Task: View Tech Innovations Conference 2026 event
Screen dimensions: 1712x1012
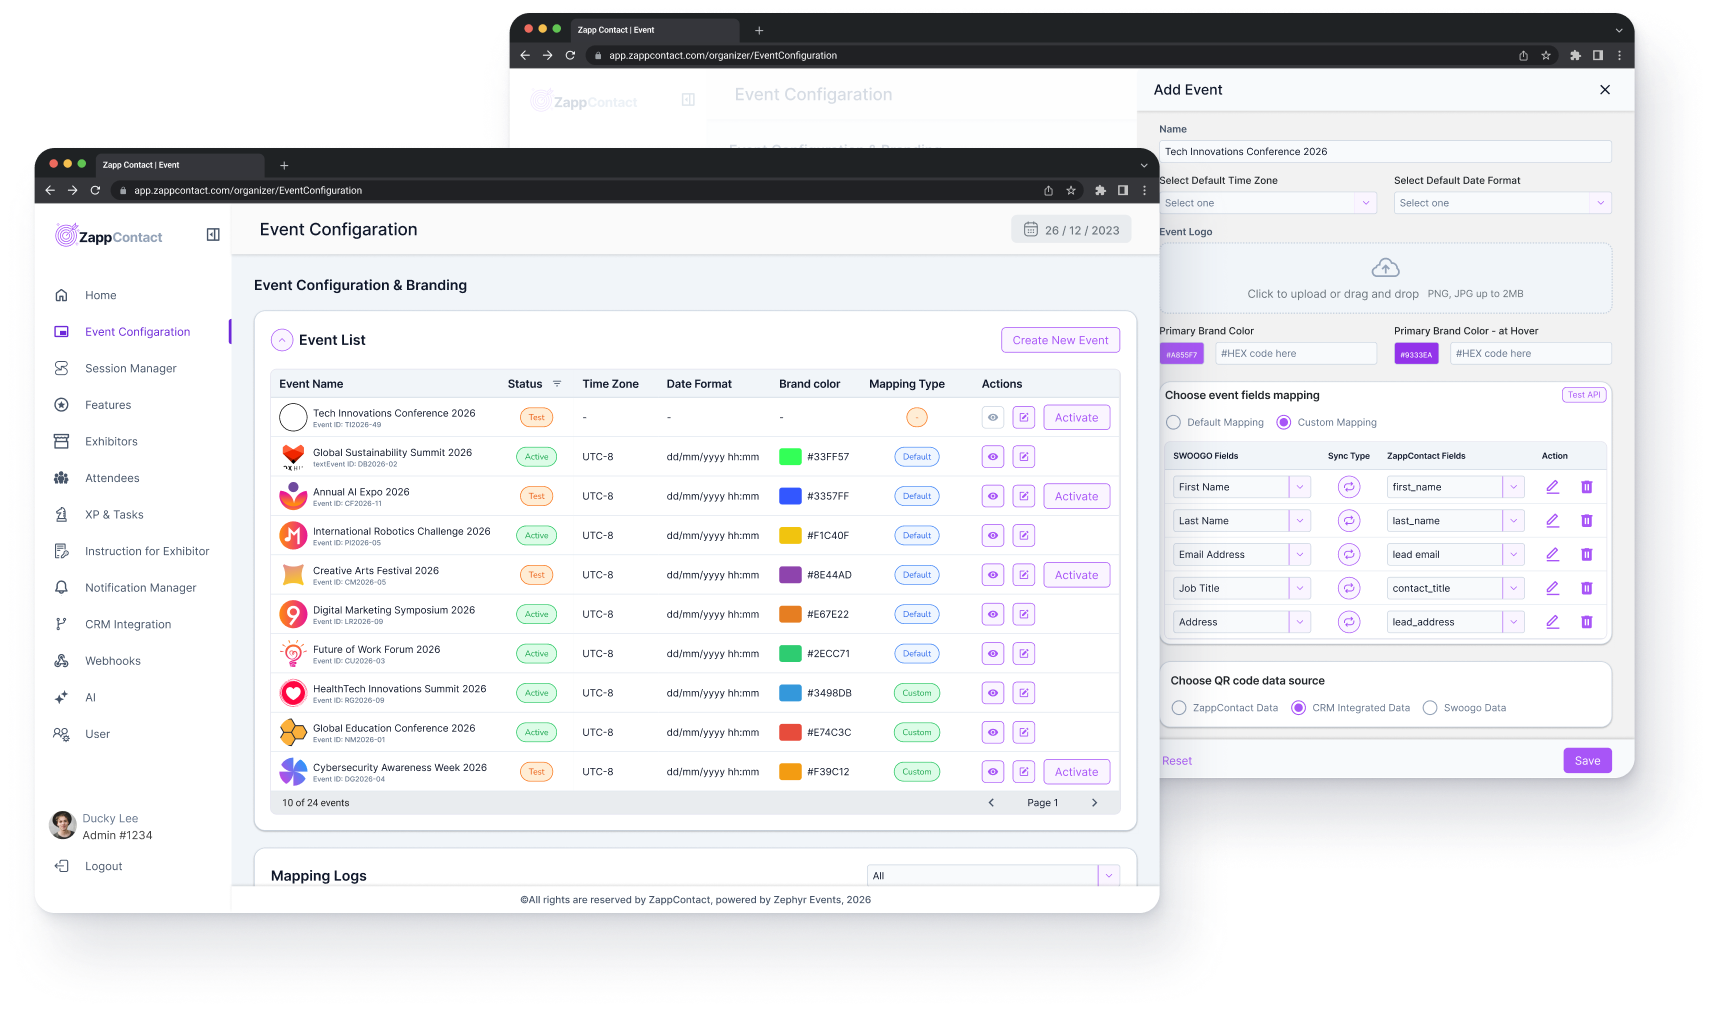Action: click(992, 417)
